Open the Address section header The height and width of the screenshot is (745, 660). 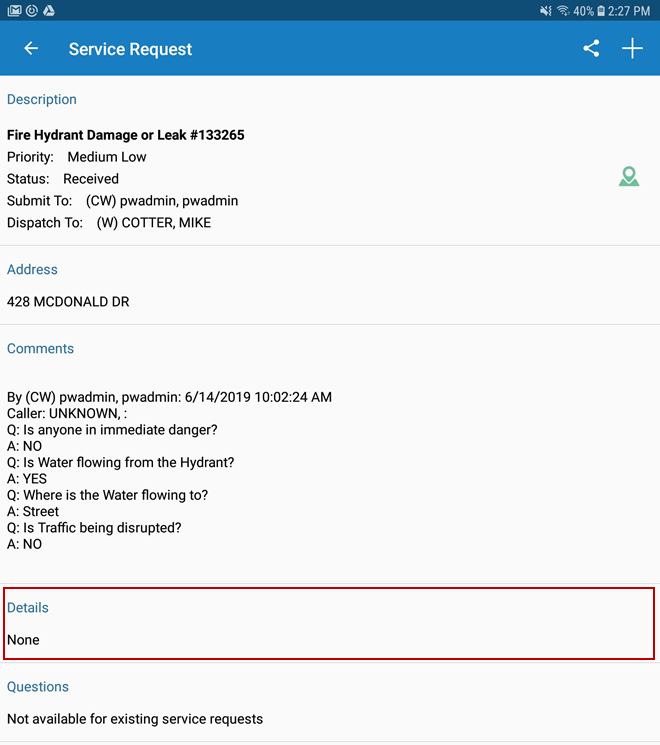pyautogui.click(x=32, y=270)
